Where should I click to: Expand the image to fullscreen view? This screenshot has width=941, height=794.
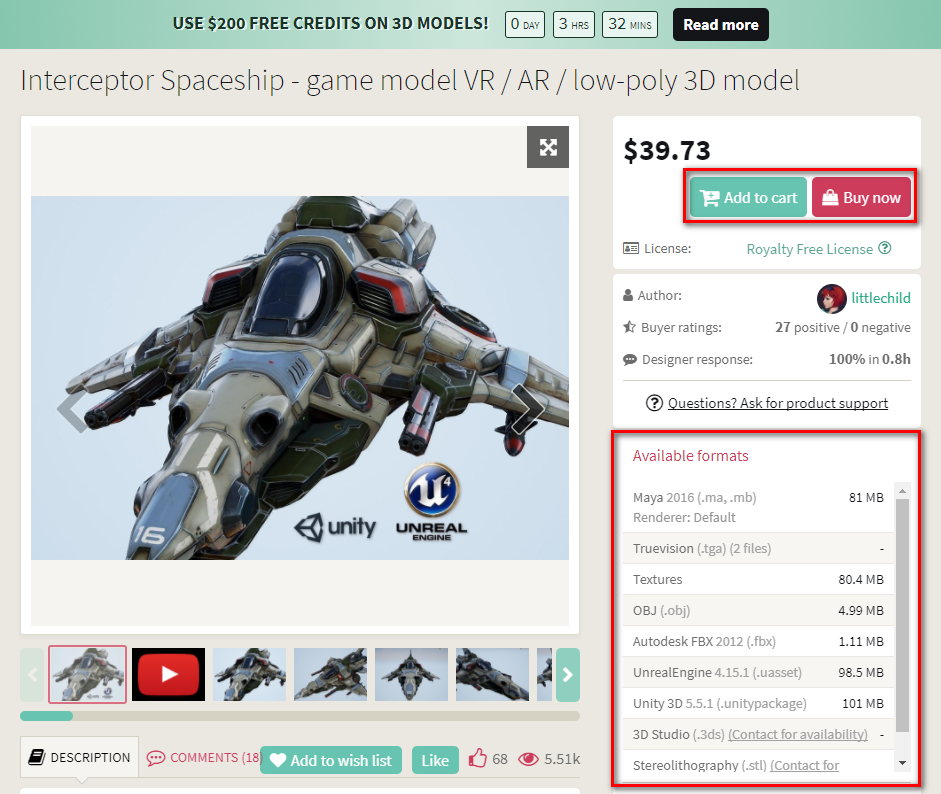[547, 147]
